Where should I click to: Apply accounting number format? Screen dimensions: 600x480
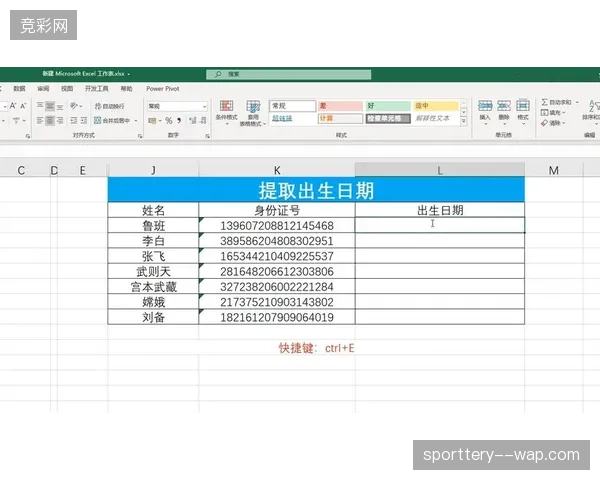[x=152, y=121]
